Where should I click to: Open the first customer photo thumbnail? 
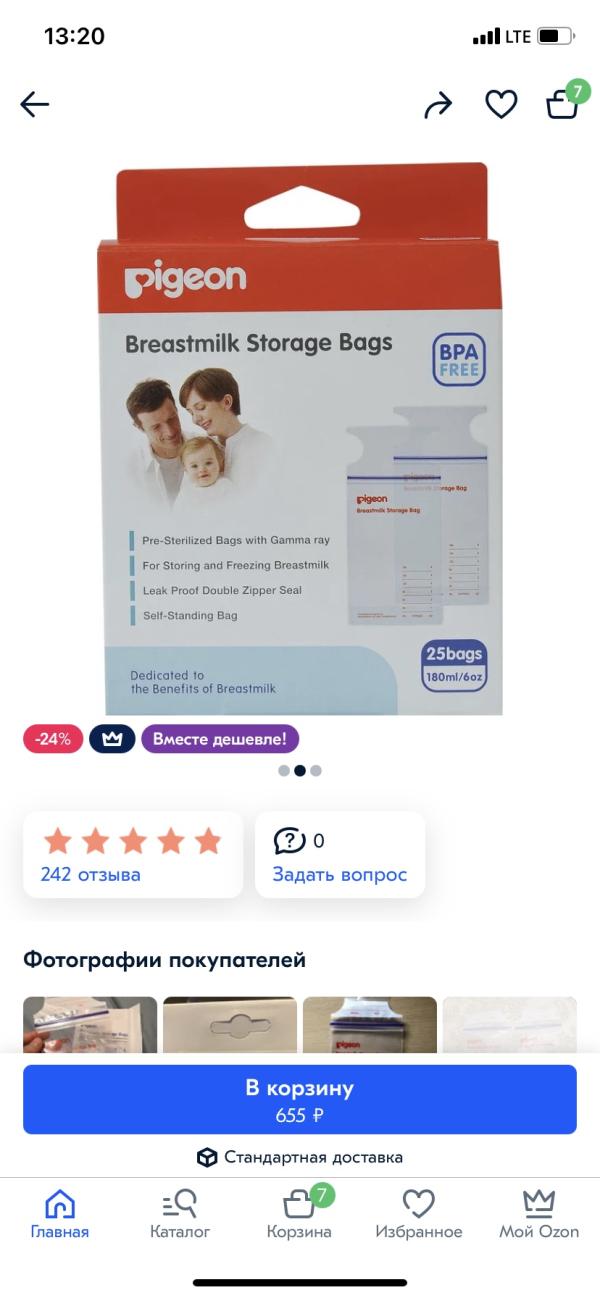click(90, 1024)
